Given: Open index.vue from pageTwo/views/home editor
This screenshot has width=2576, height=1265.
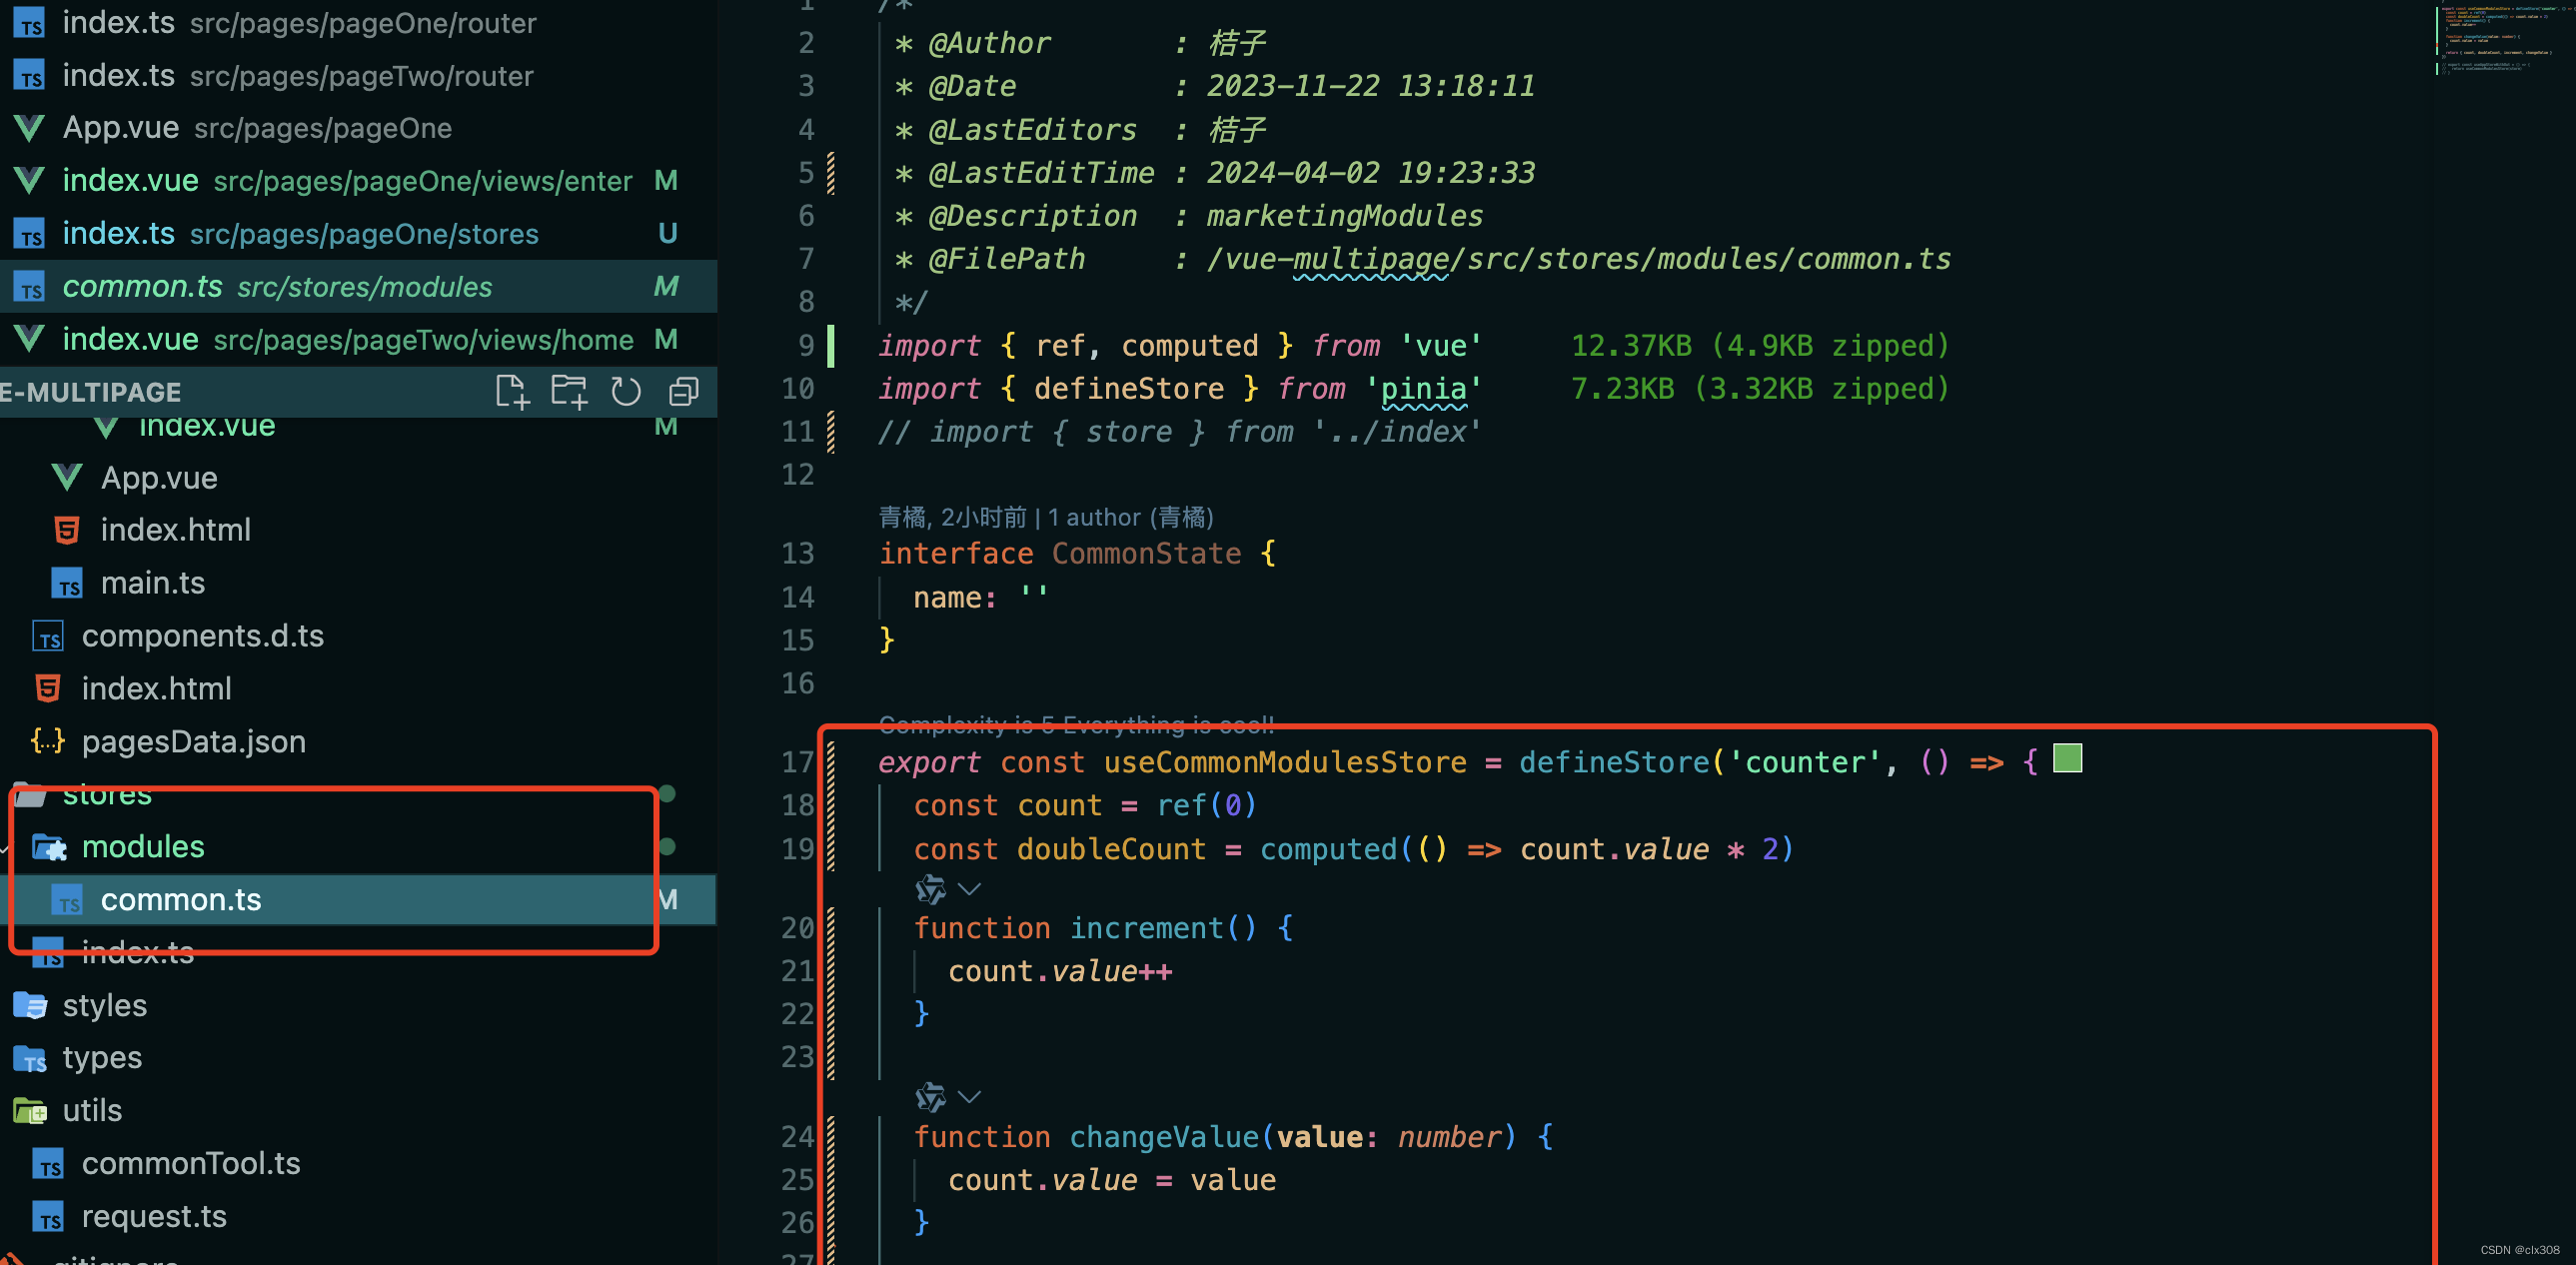Looking at the screenshot, I should coord(358,340).
